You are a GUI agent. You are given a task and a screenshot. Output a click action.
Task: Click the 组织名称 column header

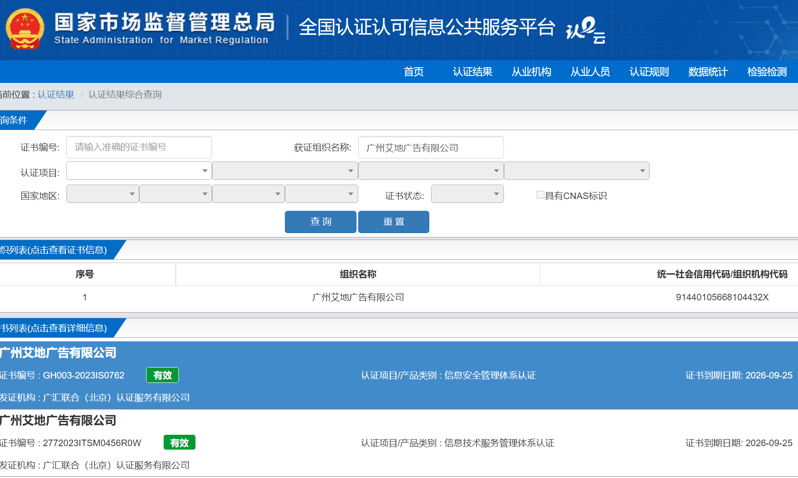[358, 274]
